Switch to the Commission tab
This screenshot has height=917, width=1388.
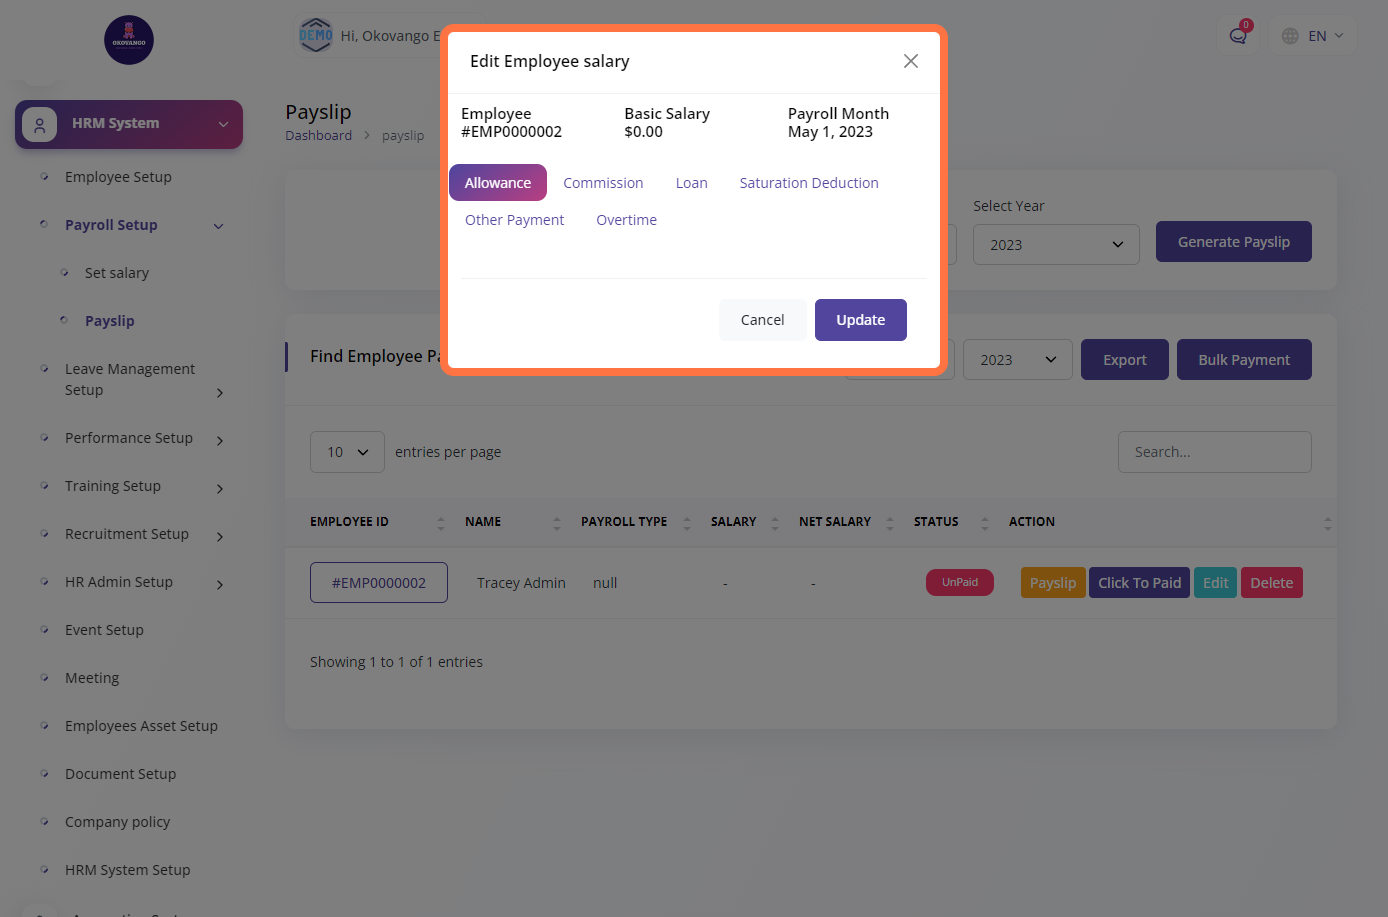(603, 183)
